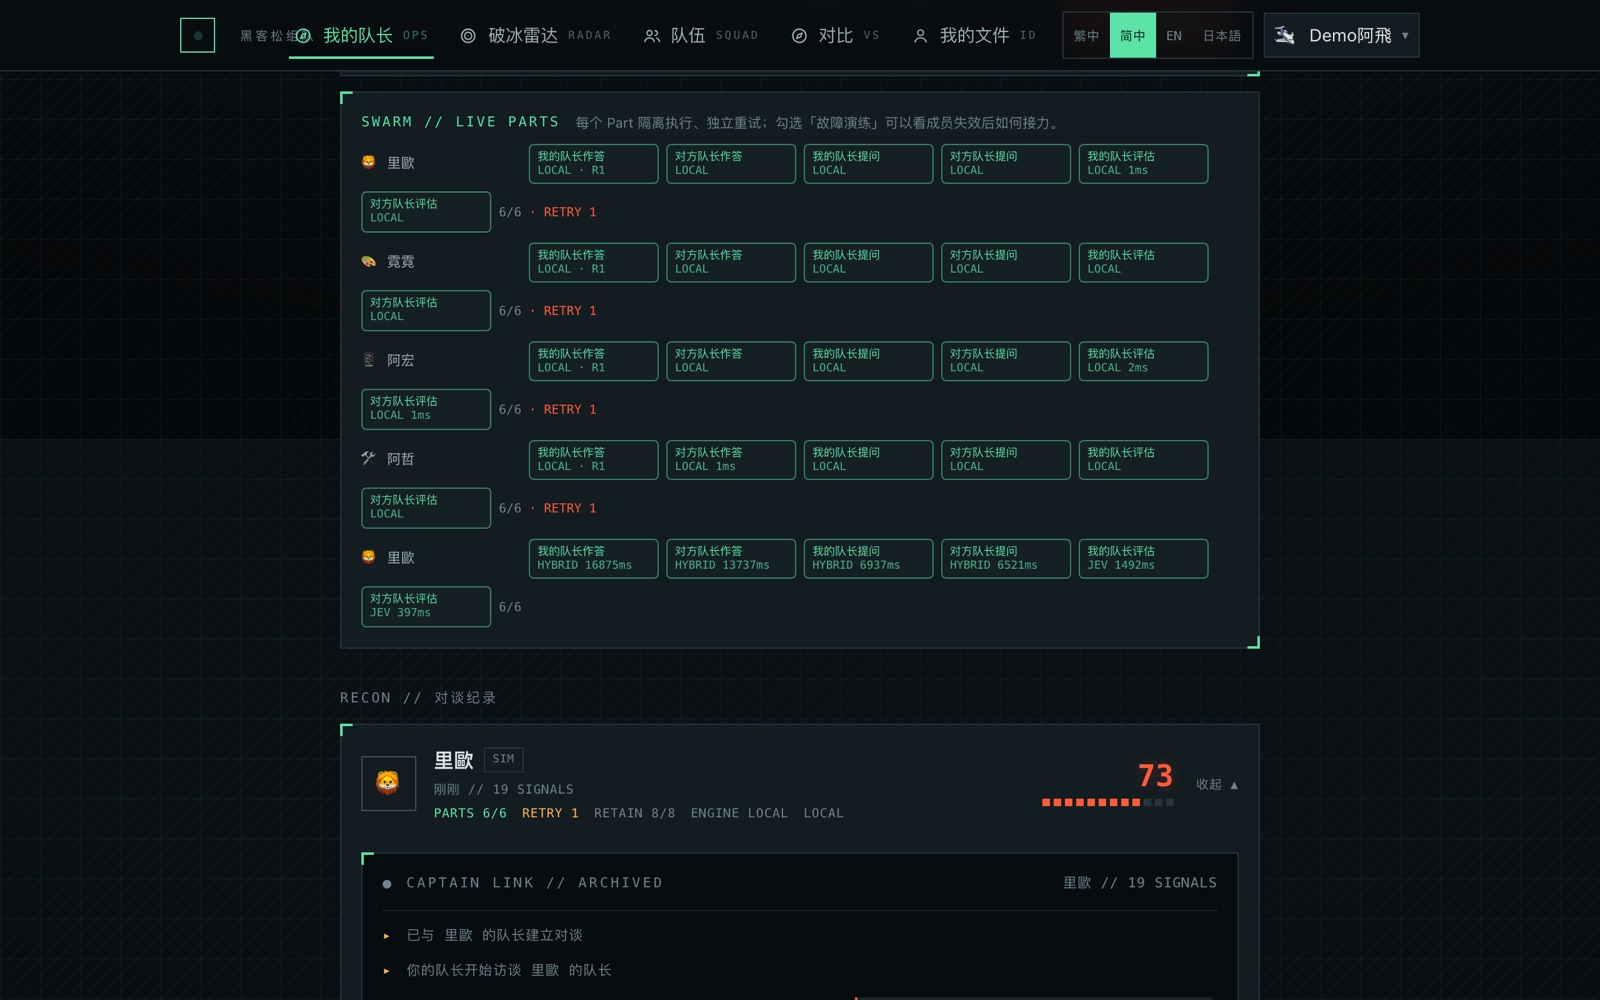The height and width of the screenshot is (1000, 1600).
Task: Switch language to 日本語
Action: click(1221, 35)
